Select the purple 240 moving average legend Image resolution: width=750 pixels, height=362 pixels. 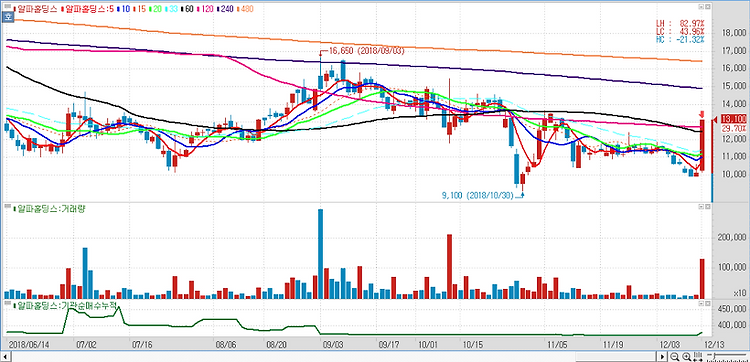(225, 9)
